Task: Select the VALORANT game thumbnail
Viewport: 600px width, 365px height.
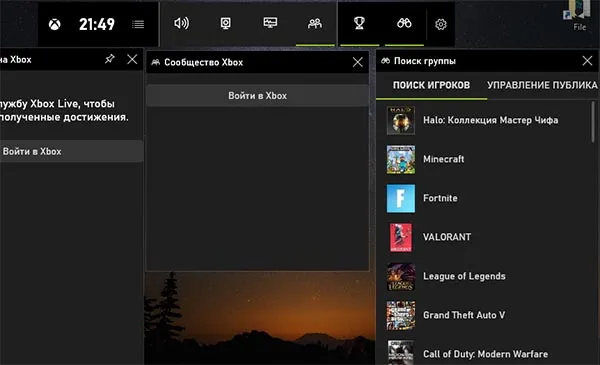Action: (401, 238)
